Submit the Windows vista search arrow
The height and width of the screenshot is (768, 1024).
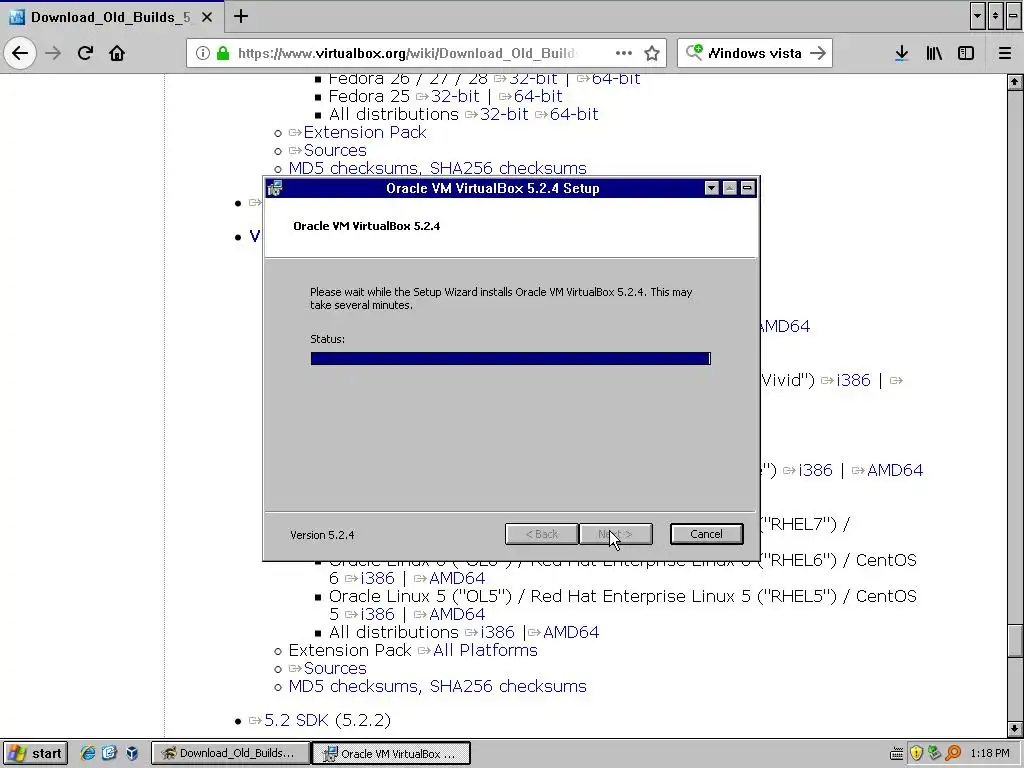818,53
